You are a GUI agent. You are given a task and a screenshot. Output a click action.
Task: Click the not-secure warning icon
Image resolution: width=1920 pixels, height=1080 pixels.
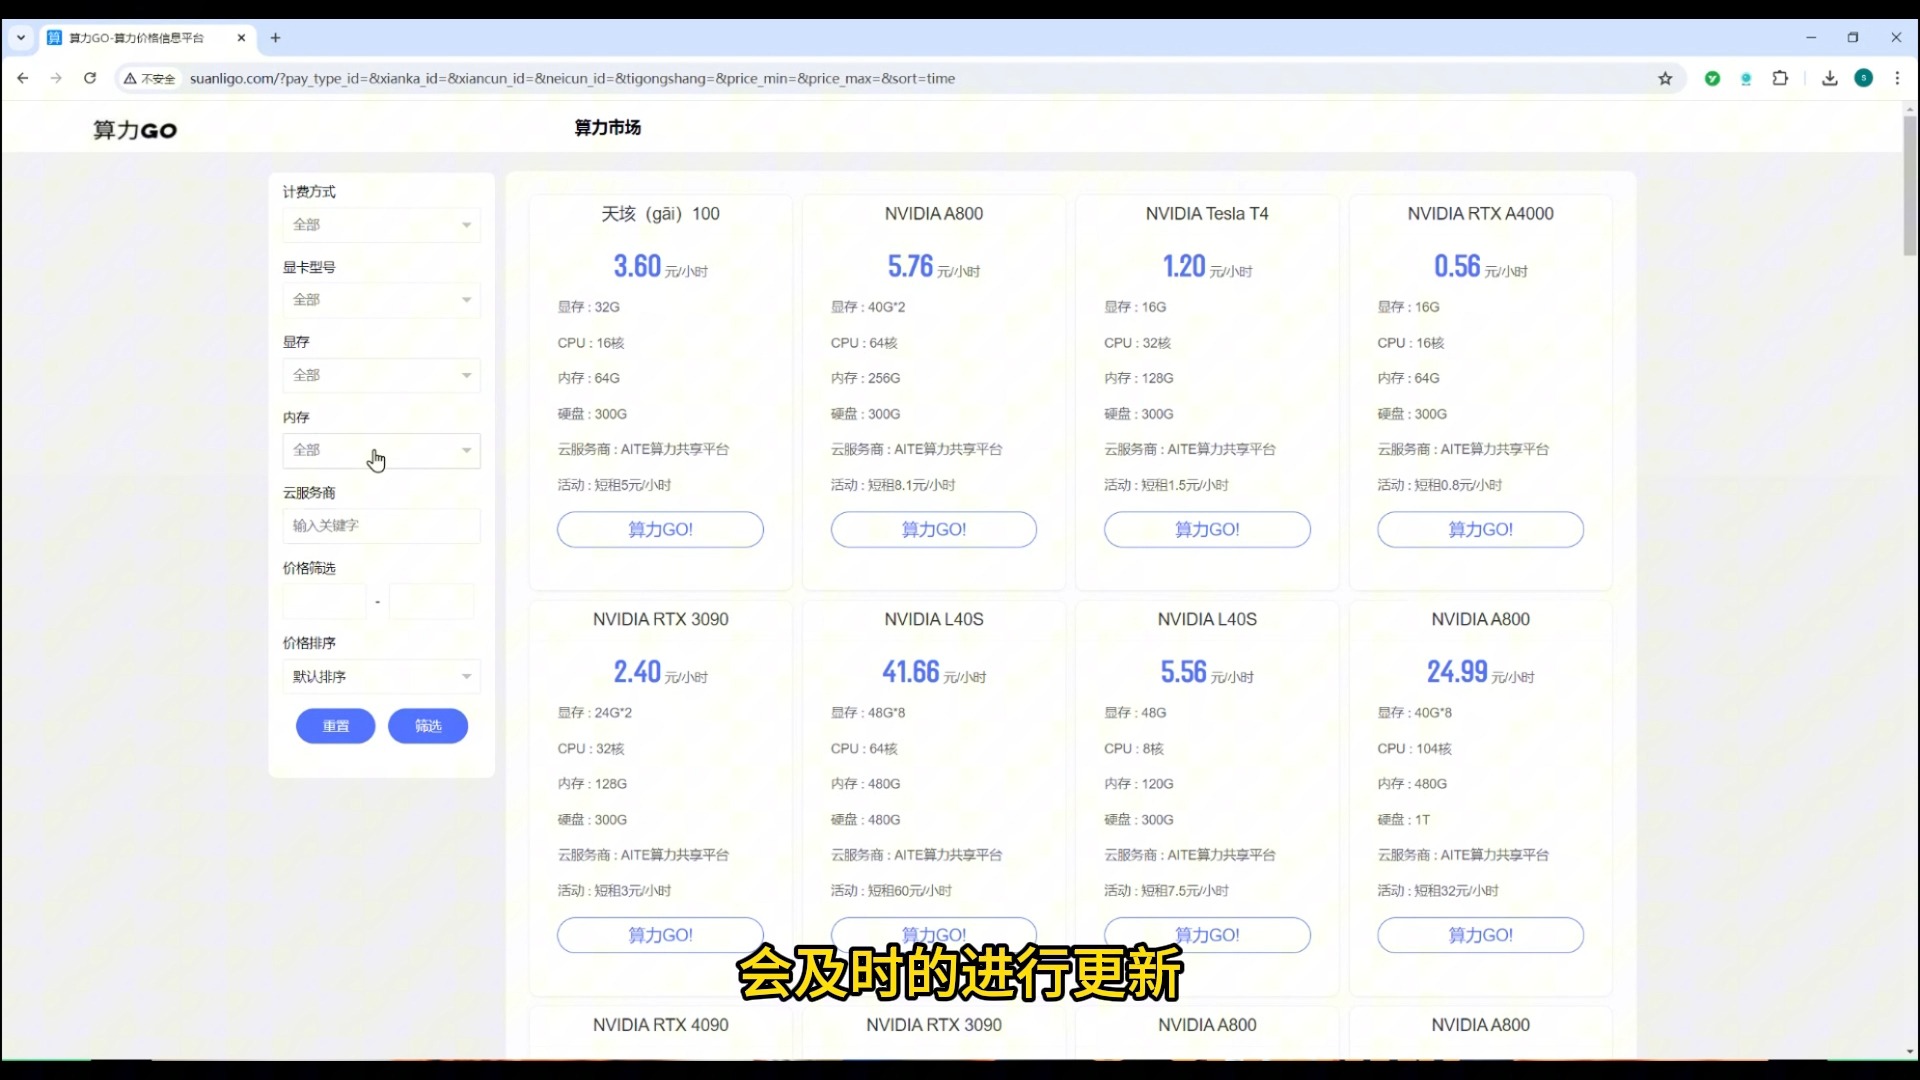pyautogui.click(x=130, y=78)
